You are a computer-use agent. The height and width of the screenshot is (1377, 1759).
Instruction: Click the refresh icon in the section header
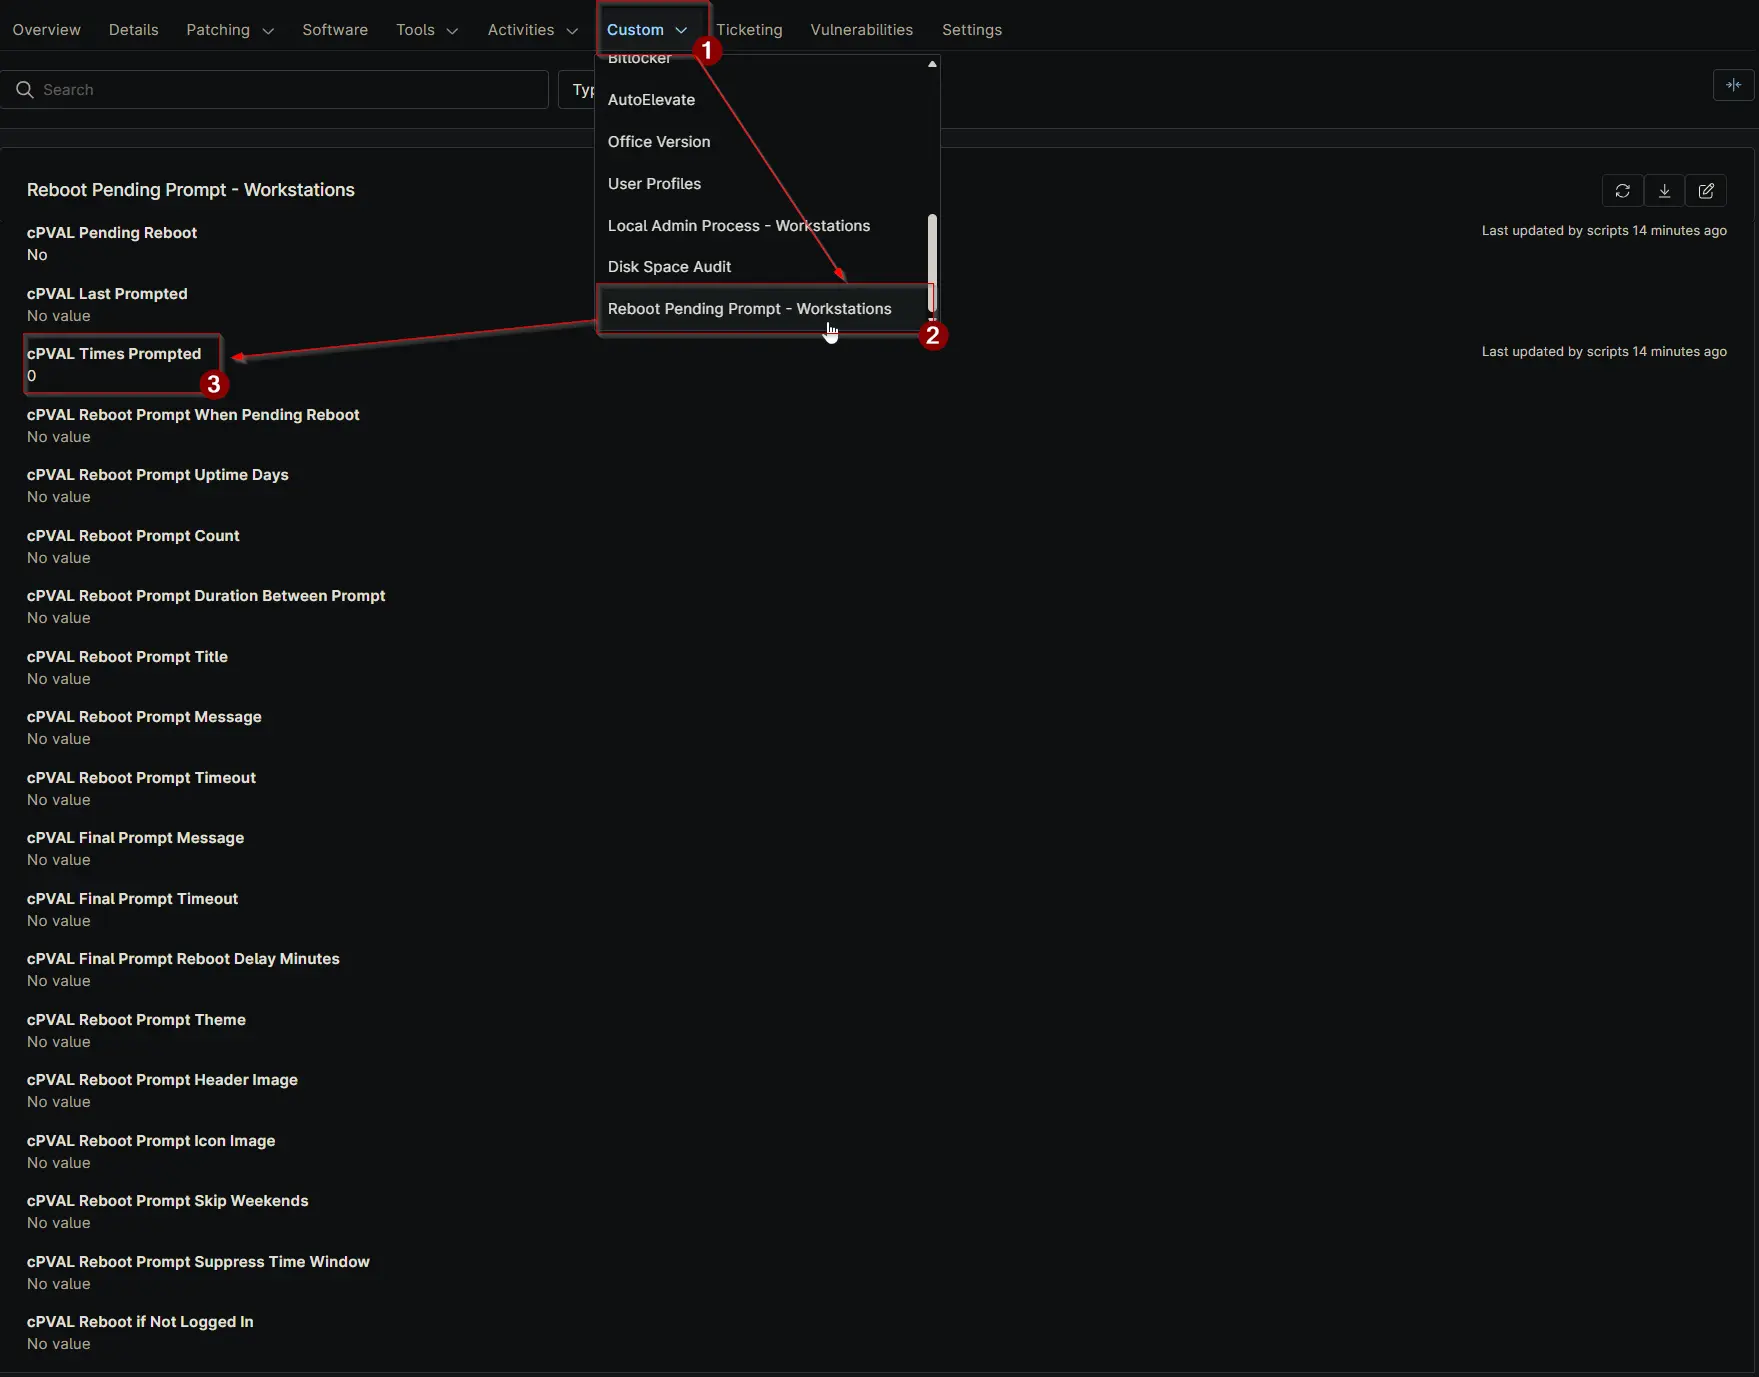1622,191
